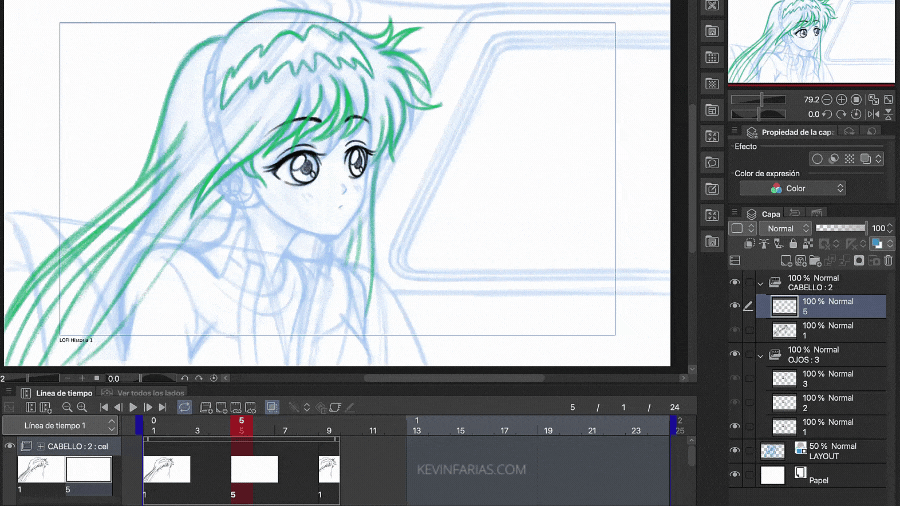The width and height of the screenshot is (900, 506).
Task: Click the opacity 100 stepper arrows
Action: [x=890, y=228]
